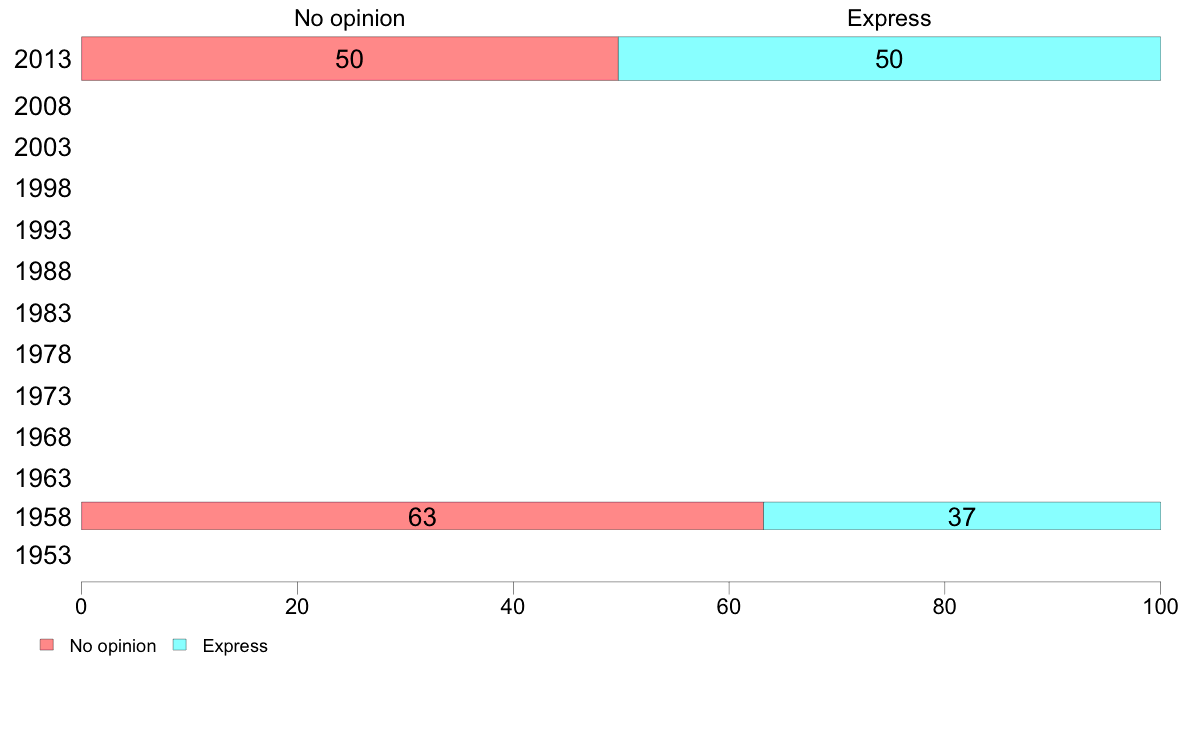Click the 2003 year label
The width and height of the screenshot is (1188, 736).
coord(42,147)
